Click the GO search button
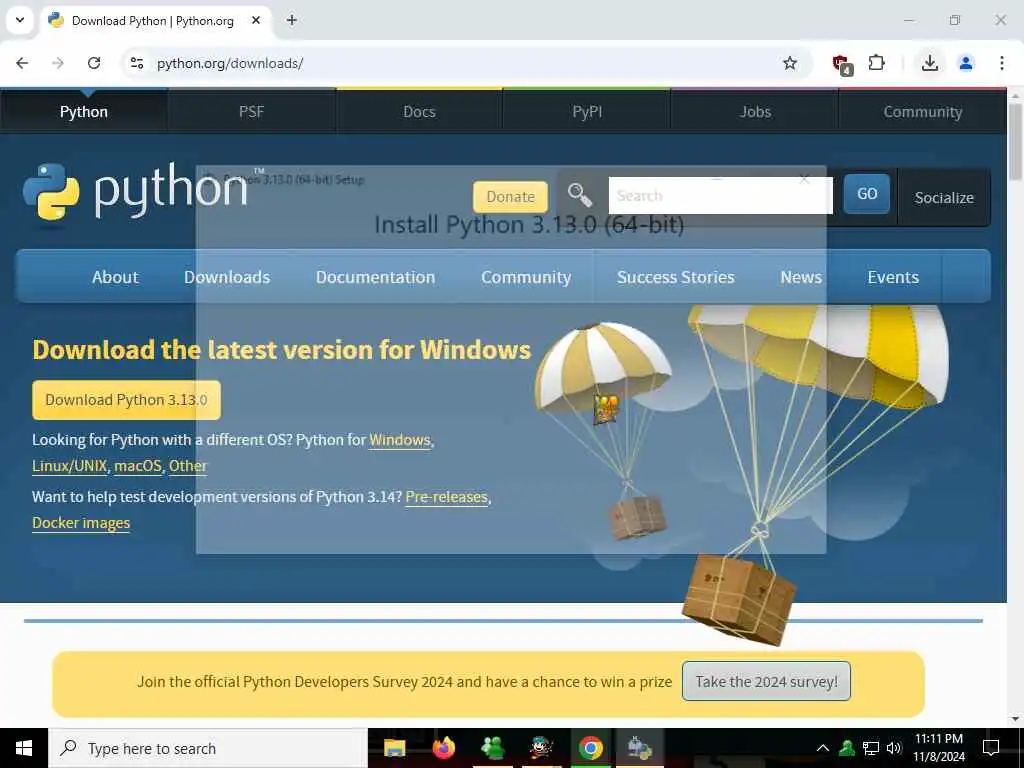 tap(867, 194)
